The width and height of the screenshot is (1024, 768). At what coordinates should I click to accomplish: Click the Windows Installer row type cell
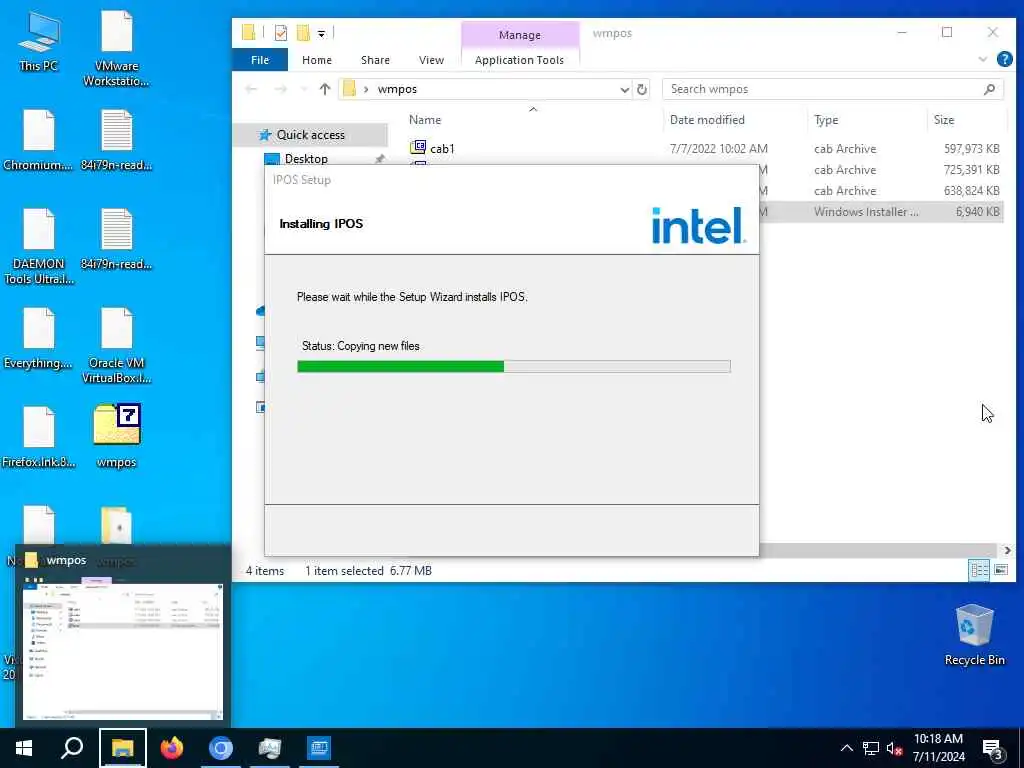click(866, 212)
